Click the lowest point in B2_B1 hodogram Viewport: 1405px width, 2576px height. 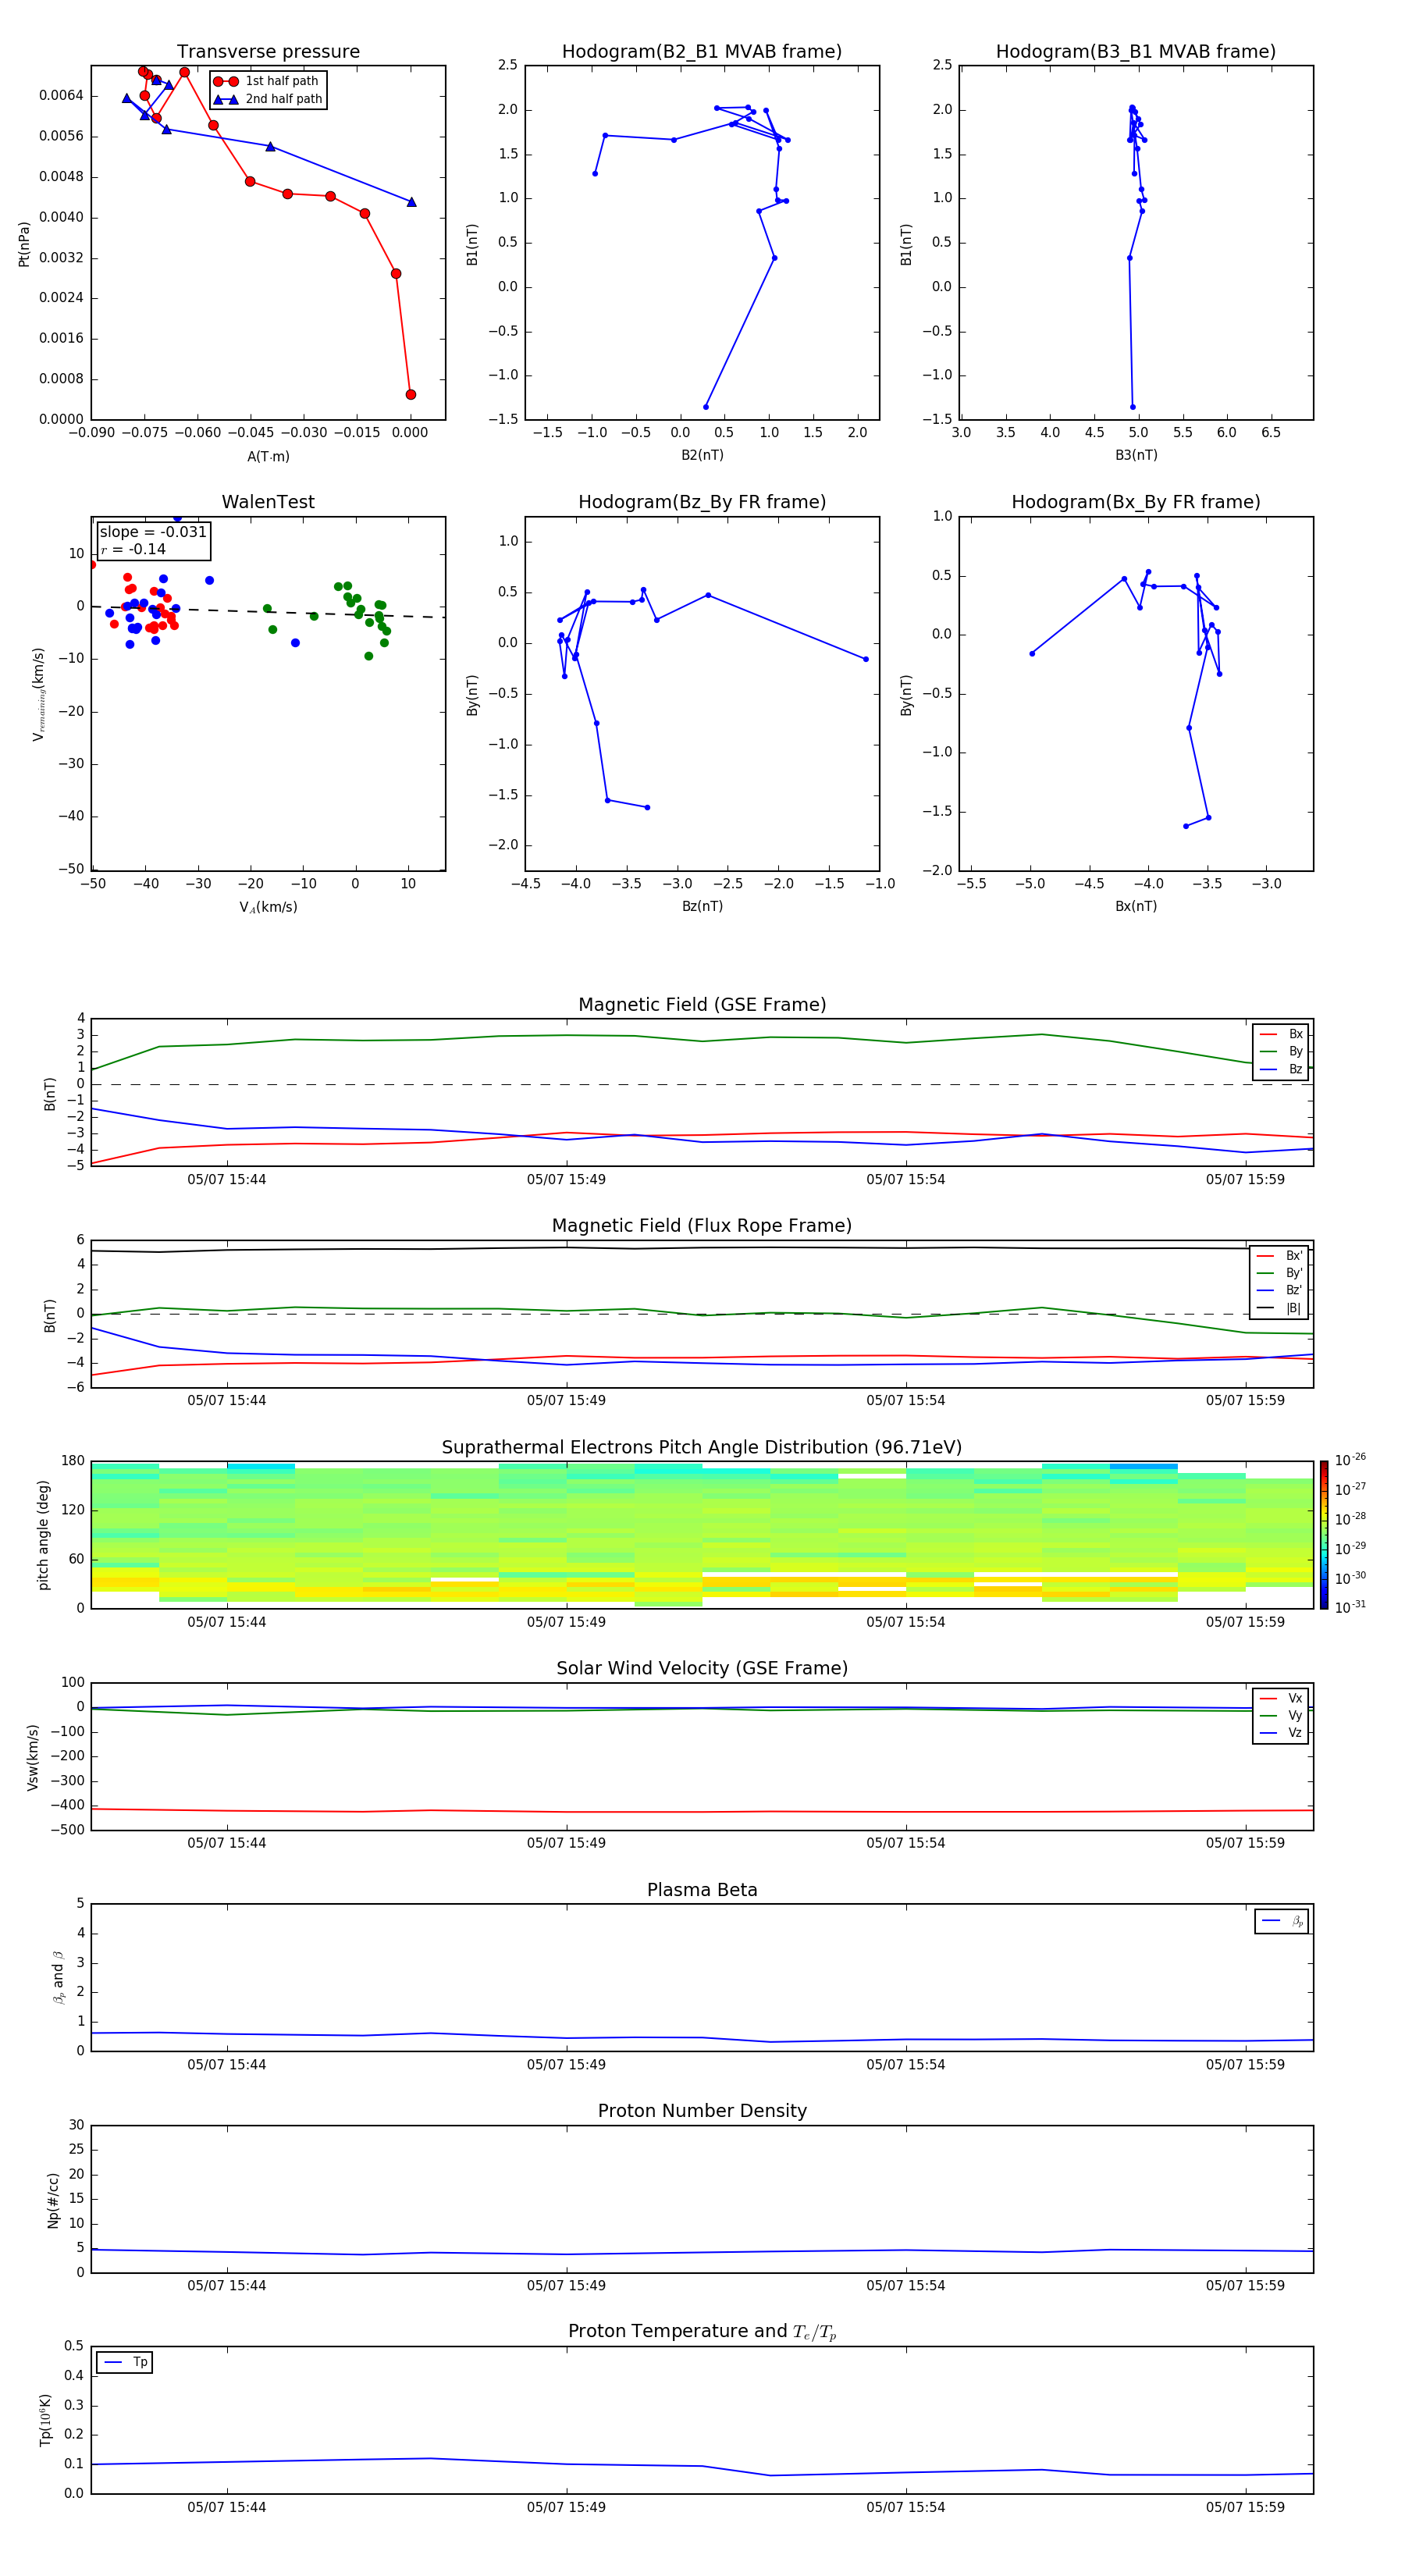coord(706,407)
